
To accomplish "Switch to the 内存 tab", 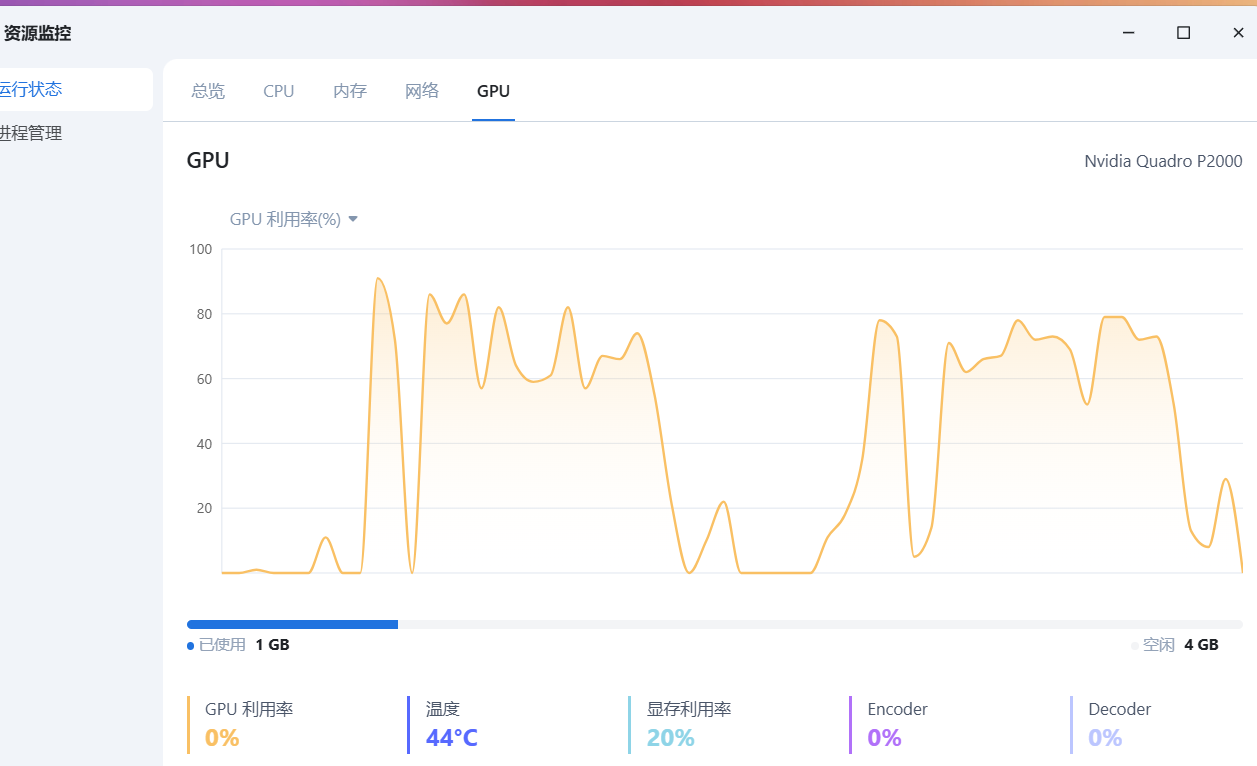I will (350, 91).
